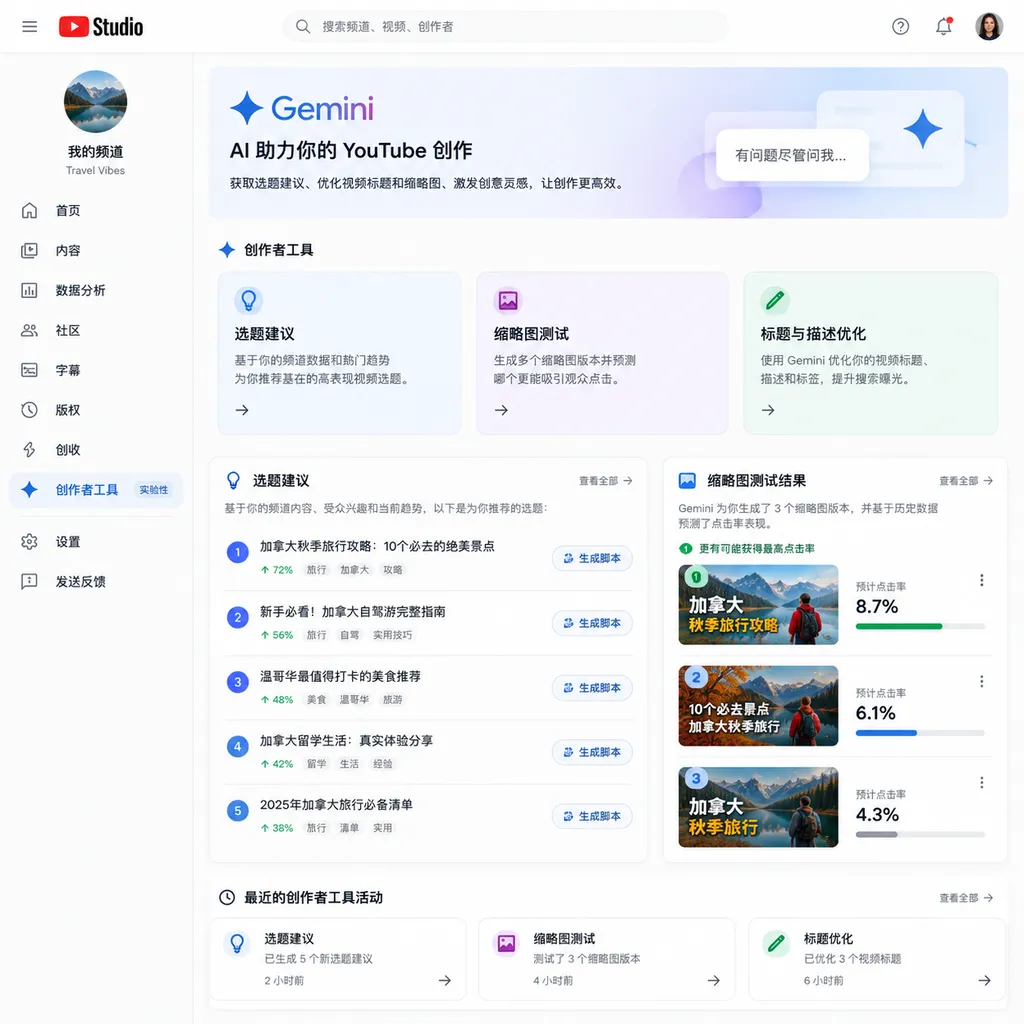The image size is (1024, 1024).
Task: Open 数据分析 in the sidebar
Action: click(95, 291)
